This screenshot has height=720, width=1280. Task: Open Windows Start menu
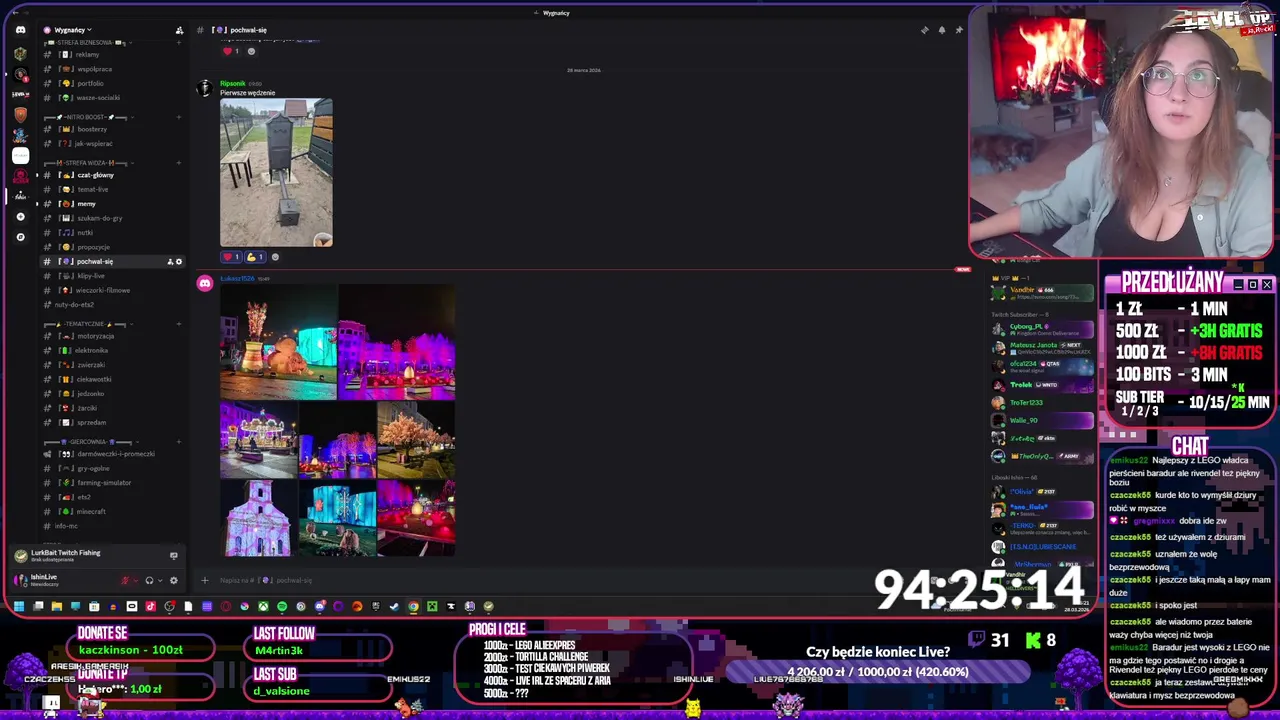(x=19, y=606)
